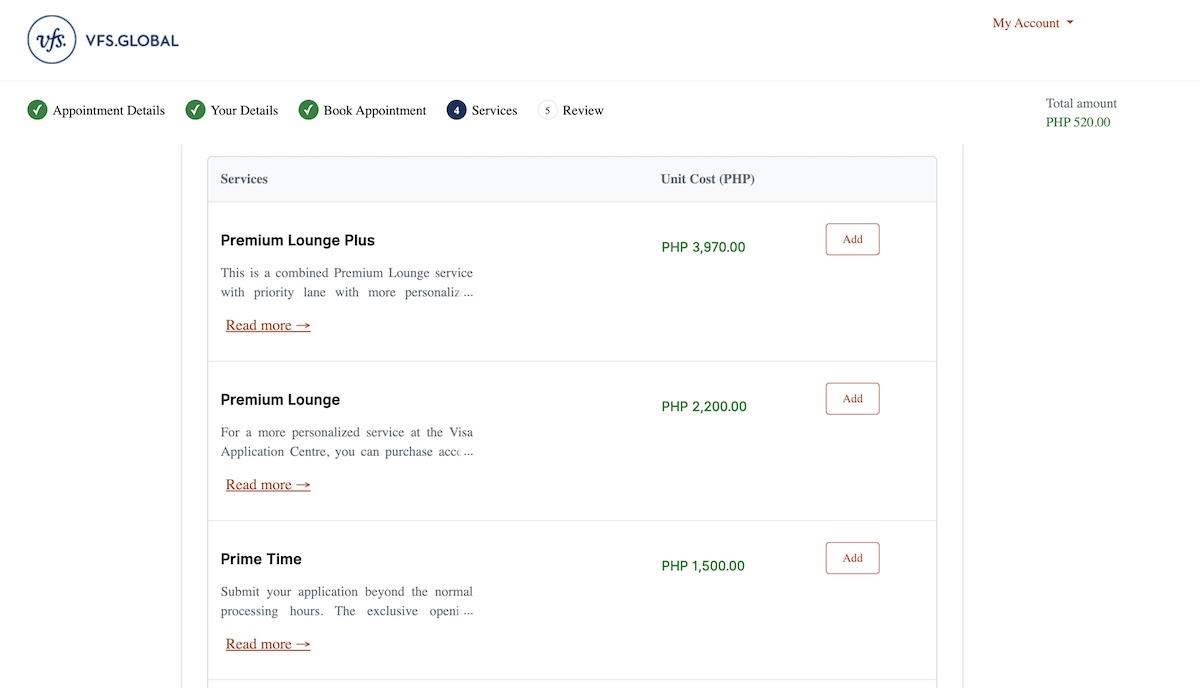Add the Premium Lounge service
This screenshot has height=688, width=1200.
(x=852, y=399)
